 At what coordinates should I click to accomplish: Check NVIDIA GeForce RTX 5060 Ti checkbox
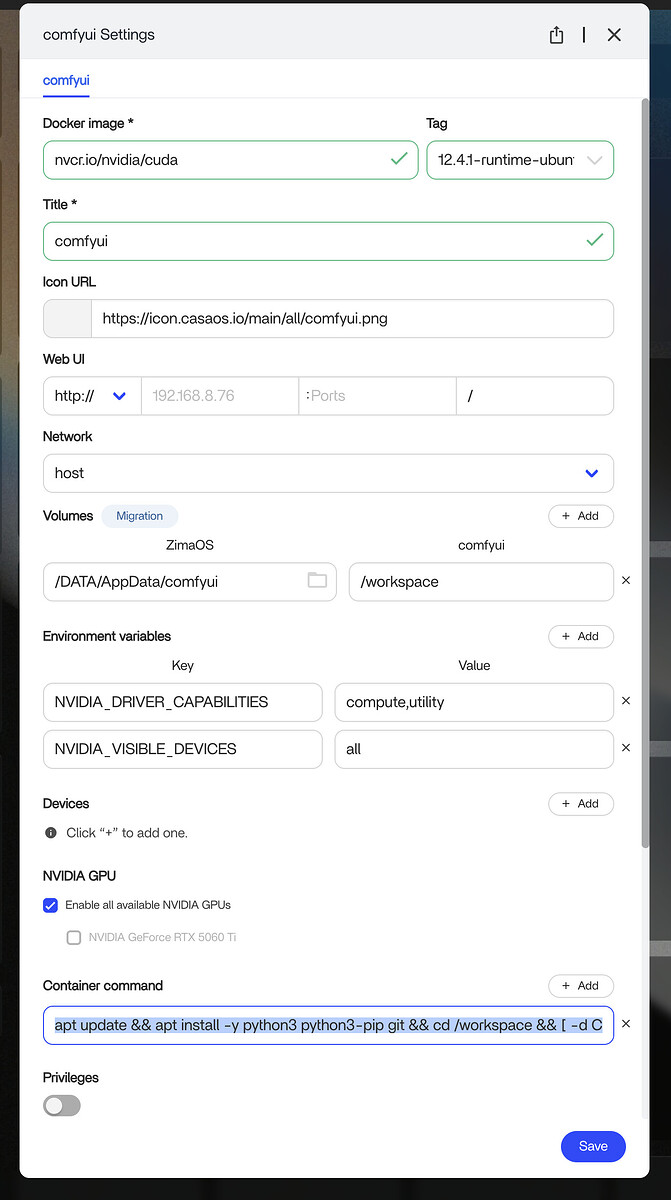pyautogui.click(x=73, y=938)
